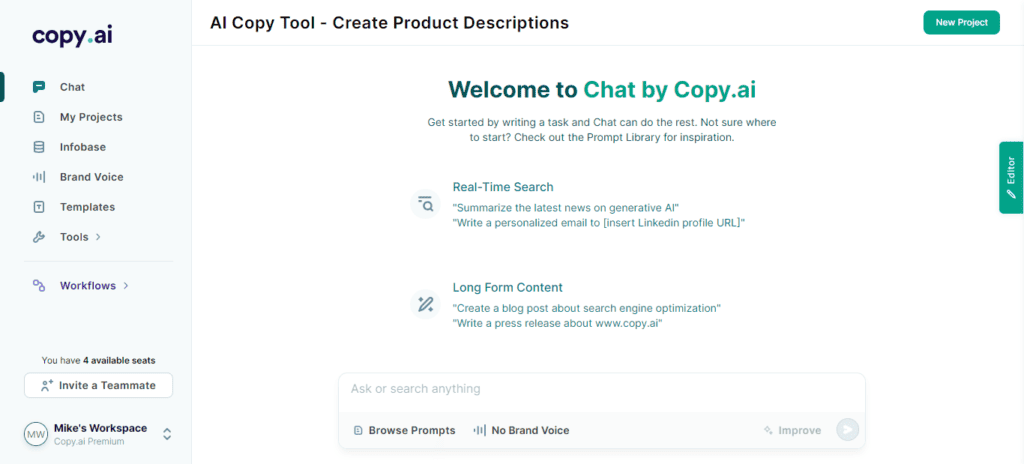Viewport: 1024px width, 464px height.
Task: Click the Long Form Content pen icon
Action: point(426,305)
